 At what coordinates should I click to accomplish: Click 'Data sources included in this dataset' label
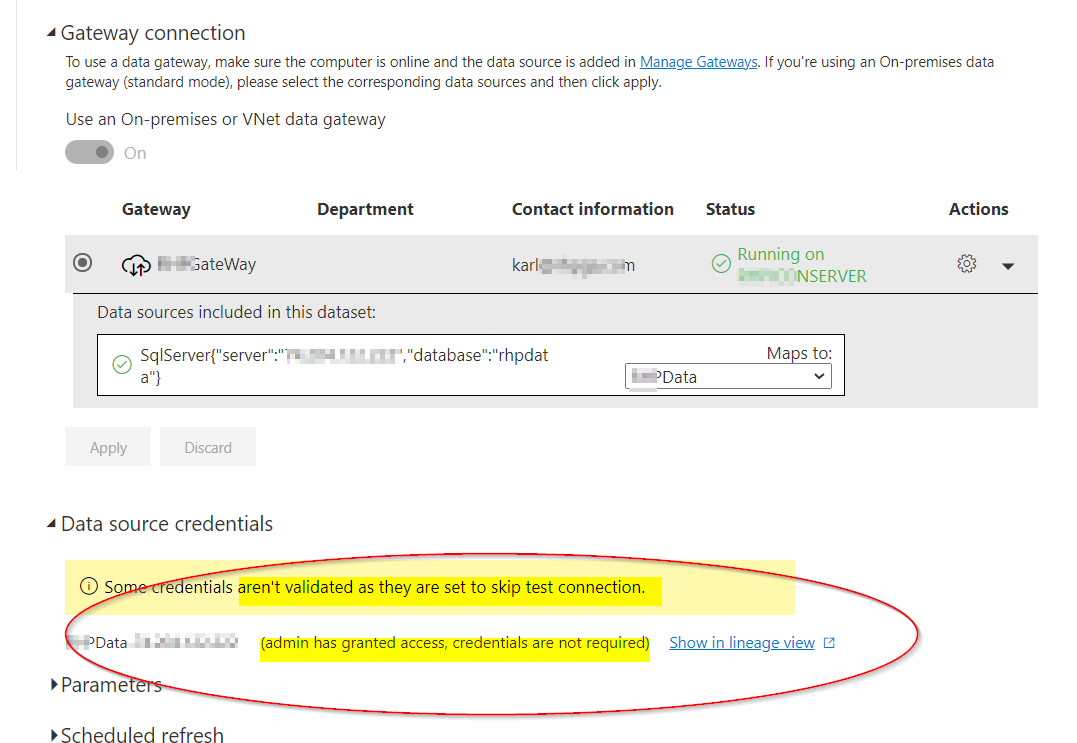(236, 312)
